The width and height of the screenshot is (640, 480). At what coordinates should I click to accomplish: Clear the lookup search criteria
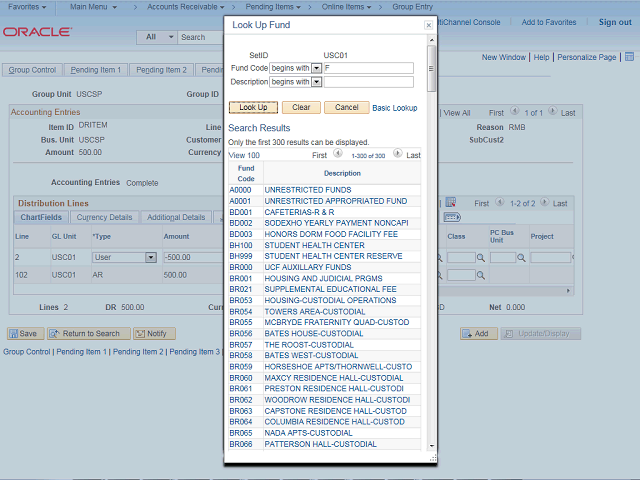coord(301,107)
